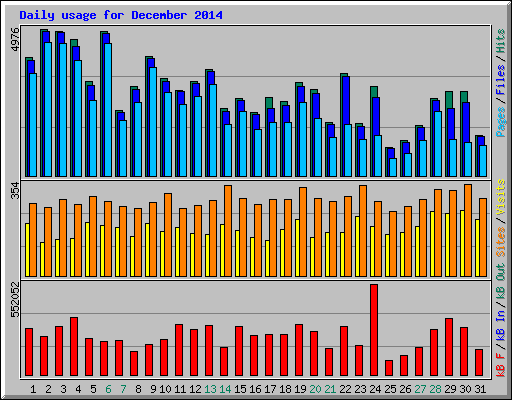Click the yellow sites bar for day 19
Viewport: 512px width, 400px height.
click(297, 248)
